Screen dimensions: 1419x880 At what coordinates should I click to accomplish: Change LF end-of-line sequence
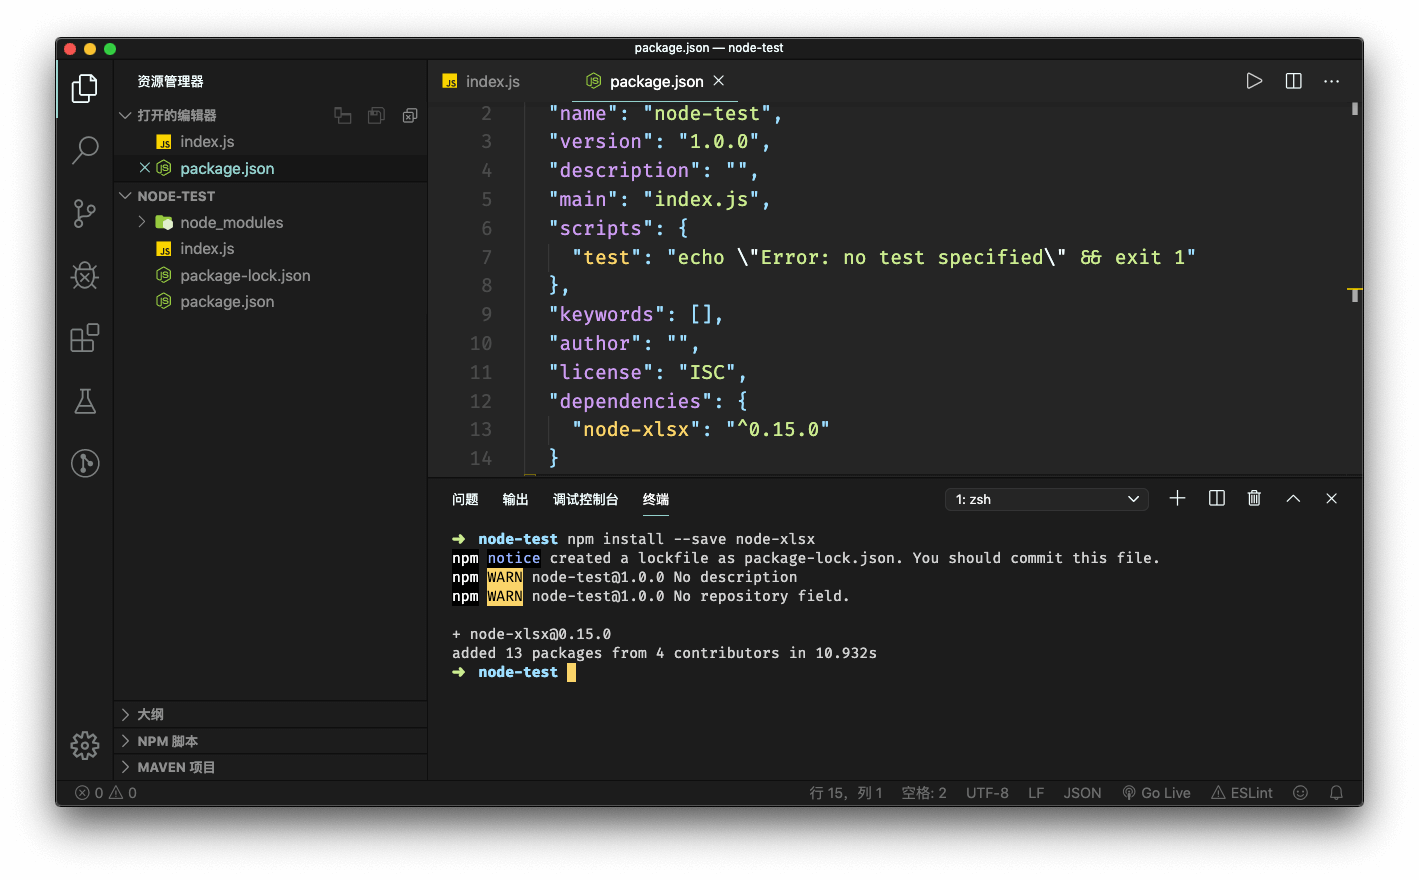click(1036, 792)
